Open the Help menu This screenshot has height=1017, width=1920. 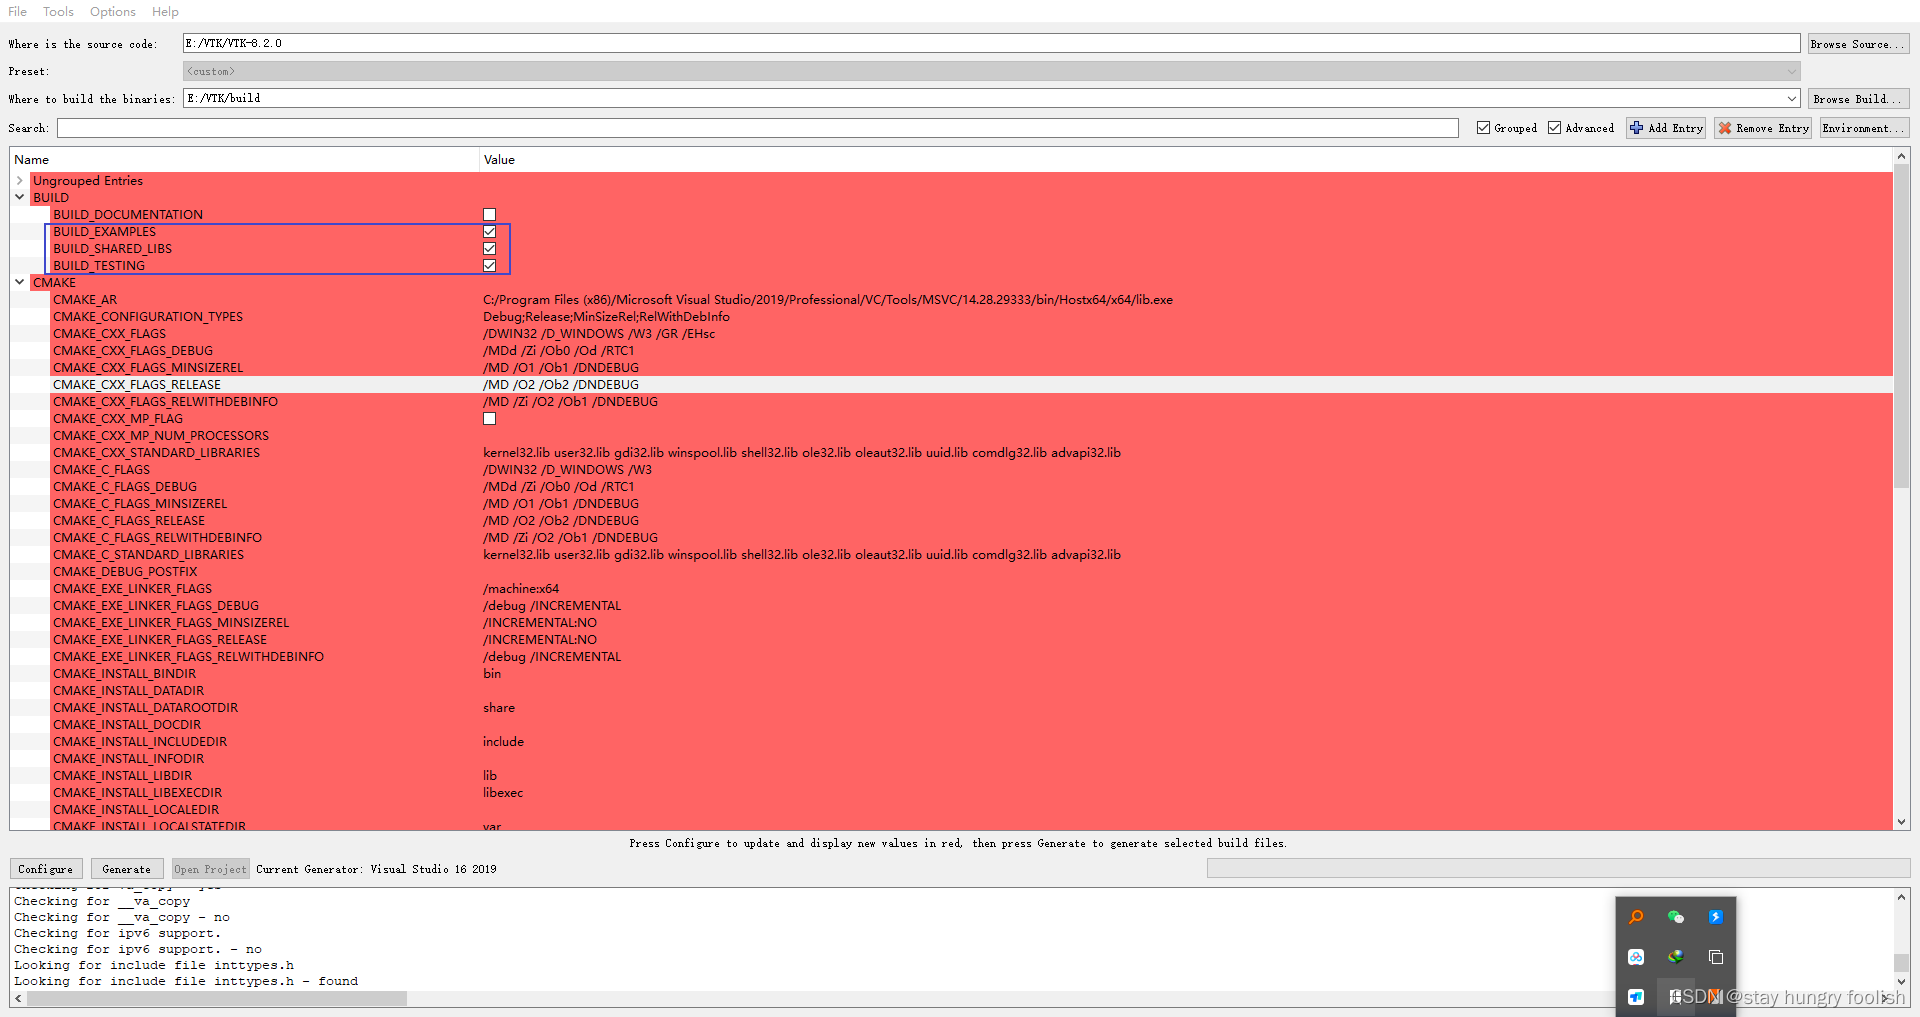[166, 12]
